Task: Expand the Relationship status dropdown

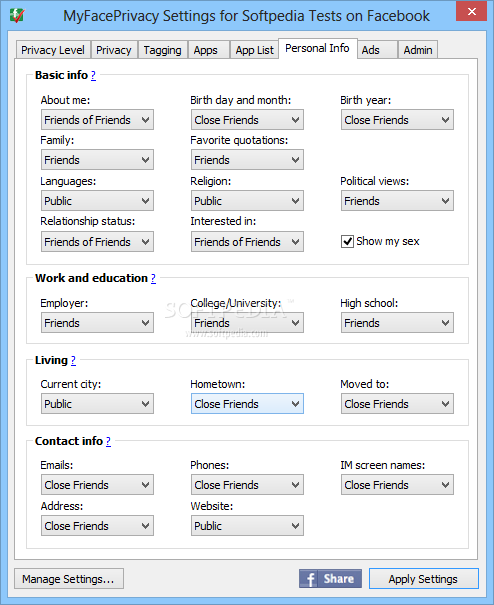Action: [x=97, y=242]
